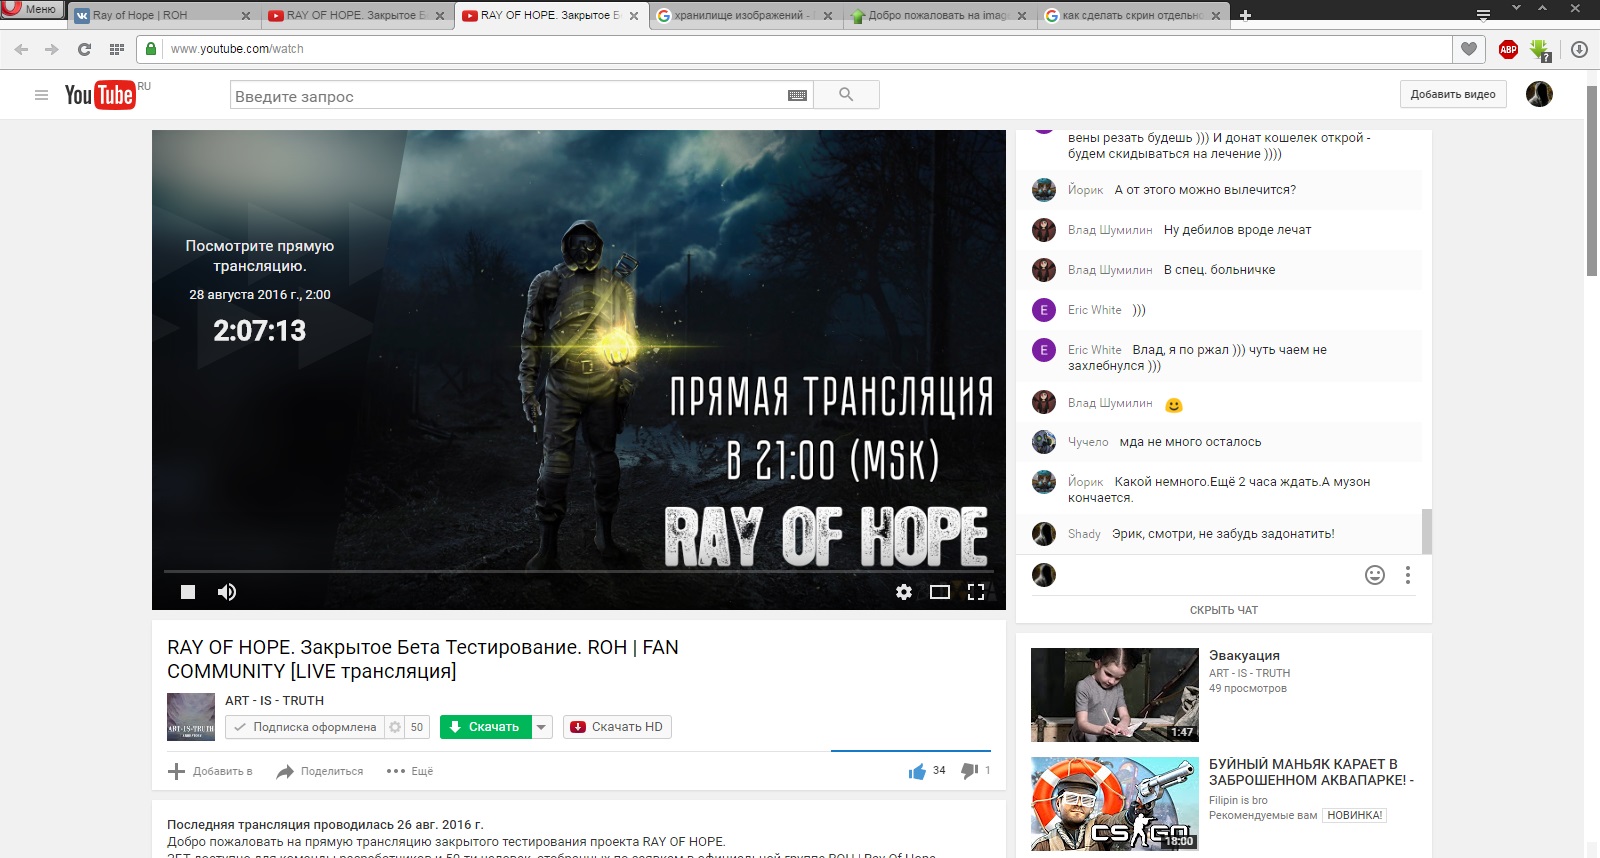Open the browser downloads panel

click(1579, 49)
